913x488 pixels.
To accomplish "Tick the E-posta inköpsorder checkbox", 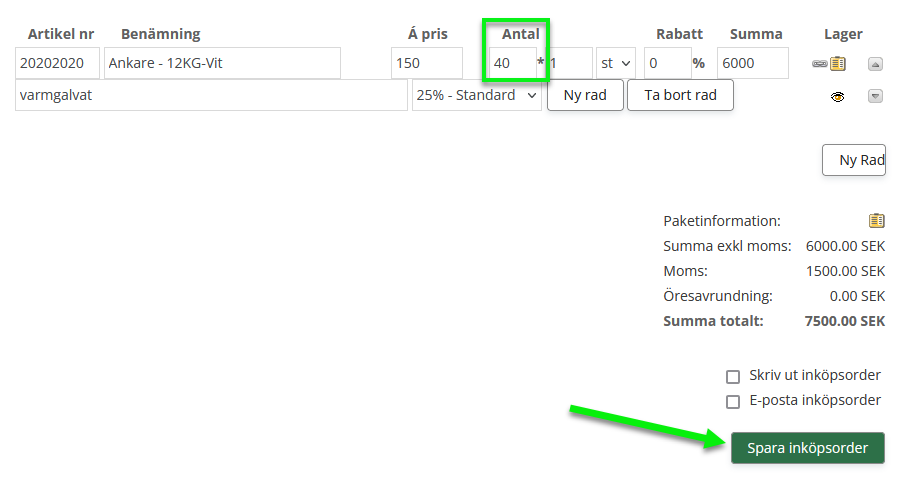I will point(733,401).
